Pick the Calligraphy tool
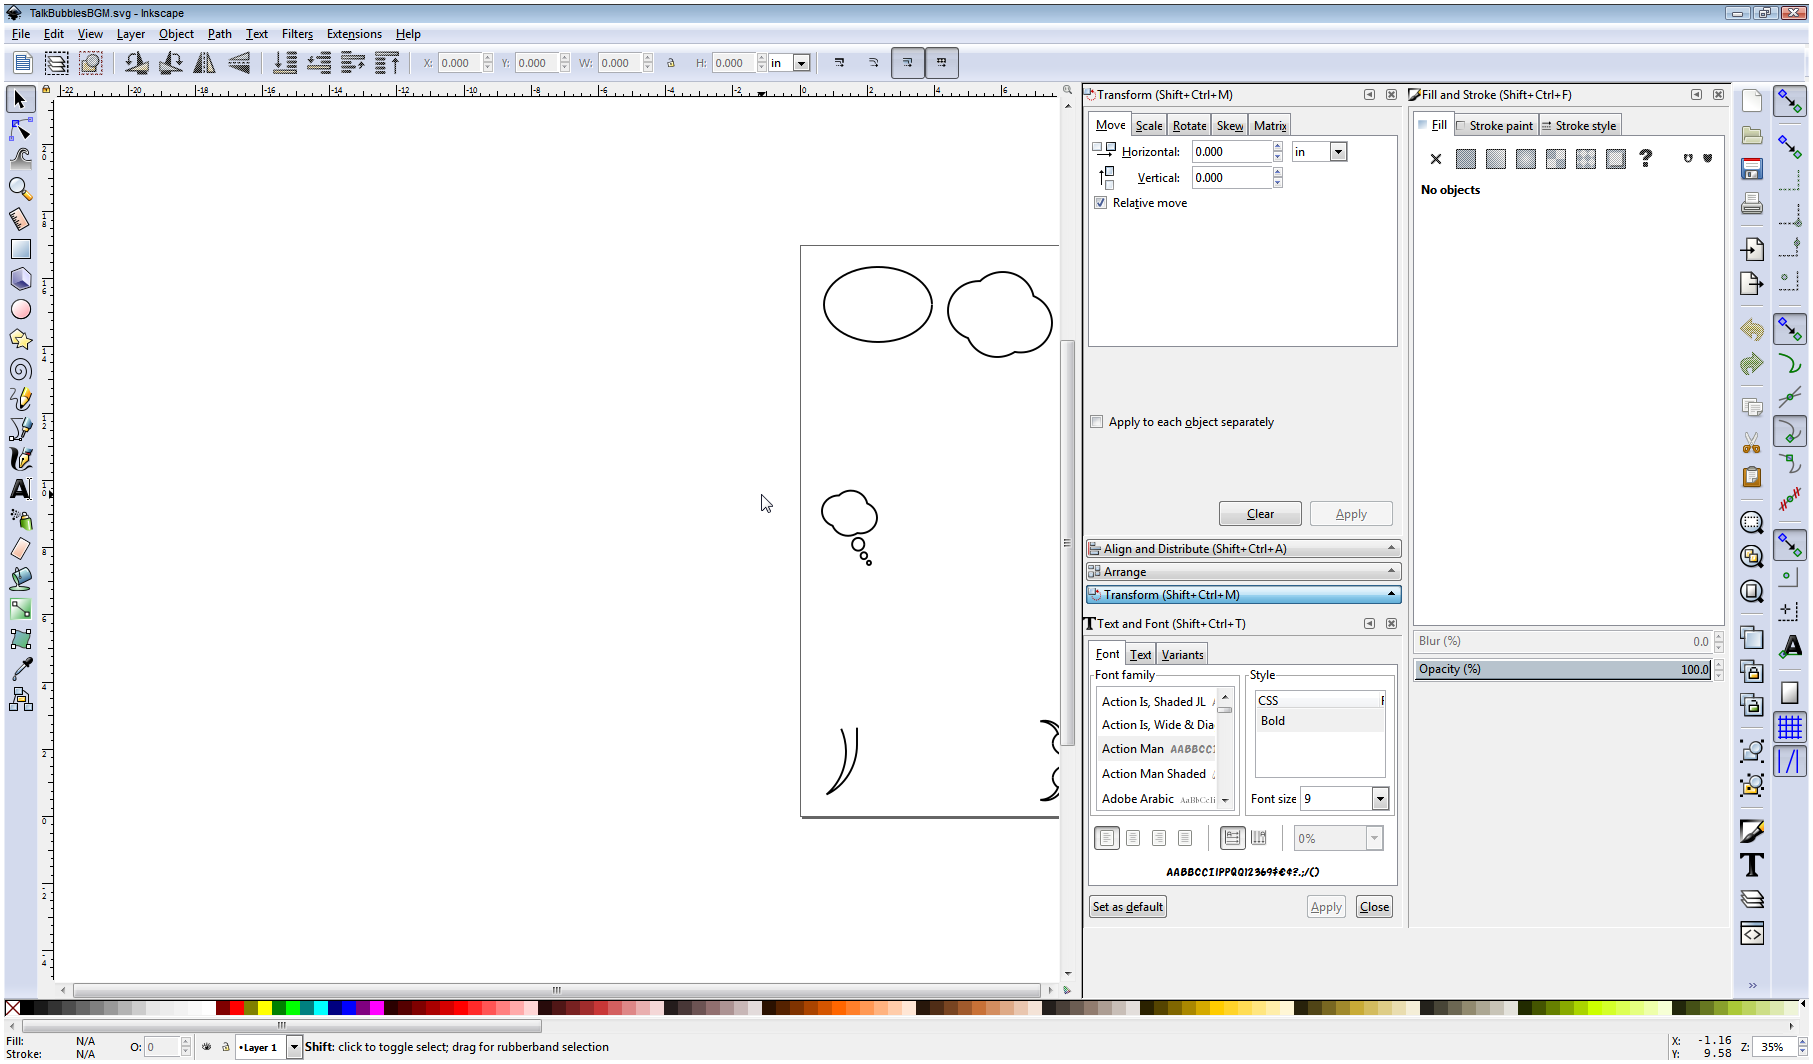 (20, 458)
